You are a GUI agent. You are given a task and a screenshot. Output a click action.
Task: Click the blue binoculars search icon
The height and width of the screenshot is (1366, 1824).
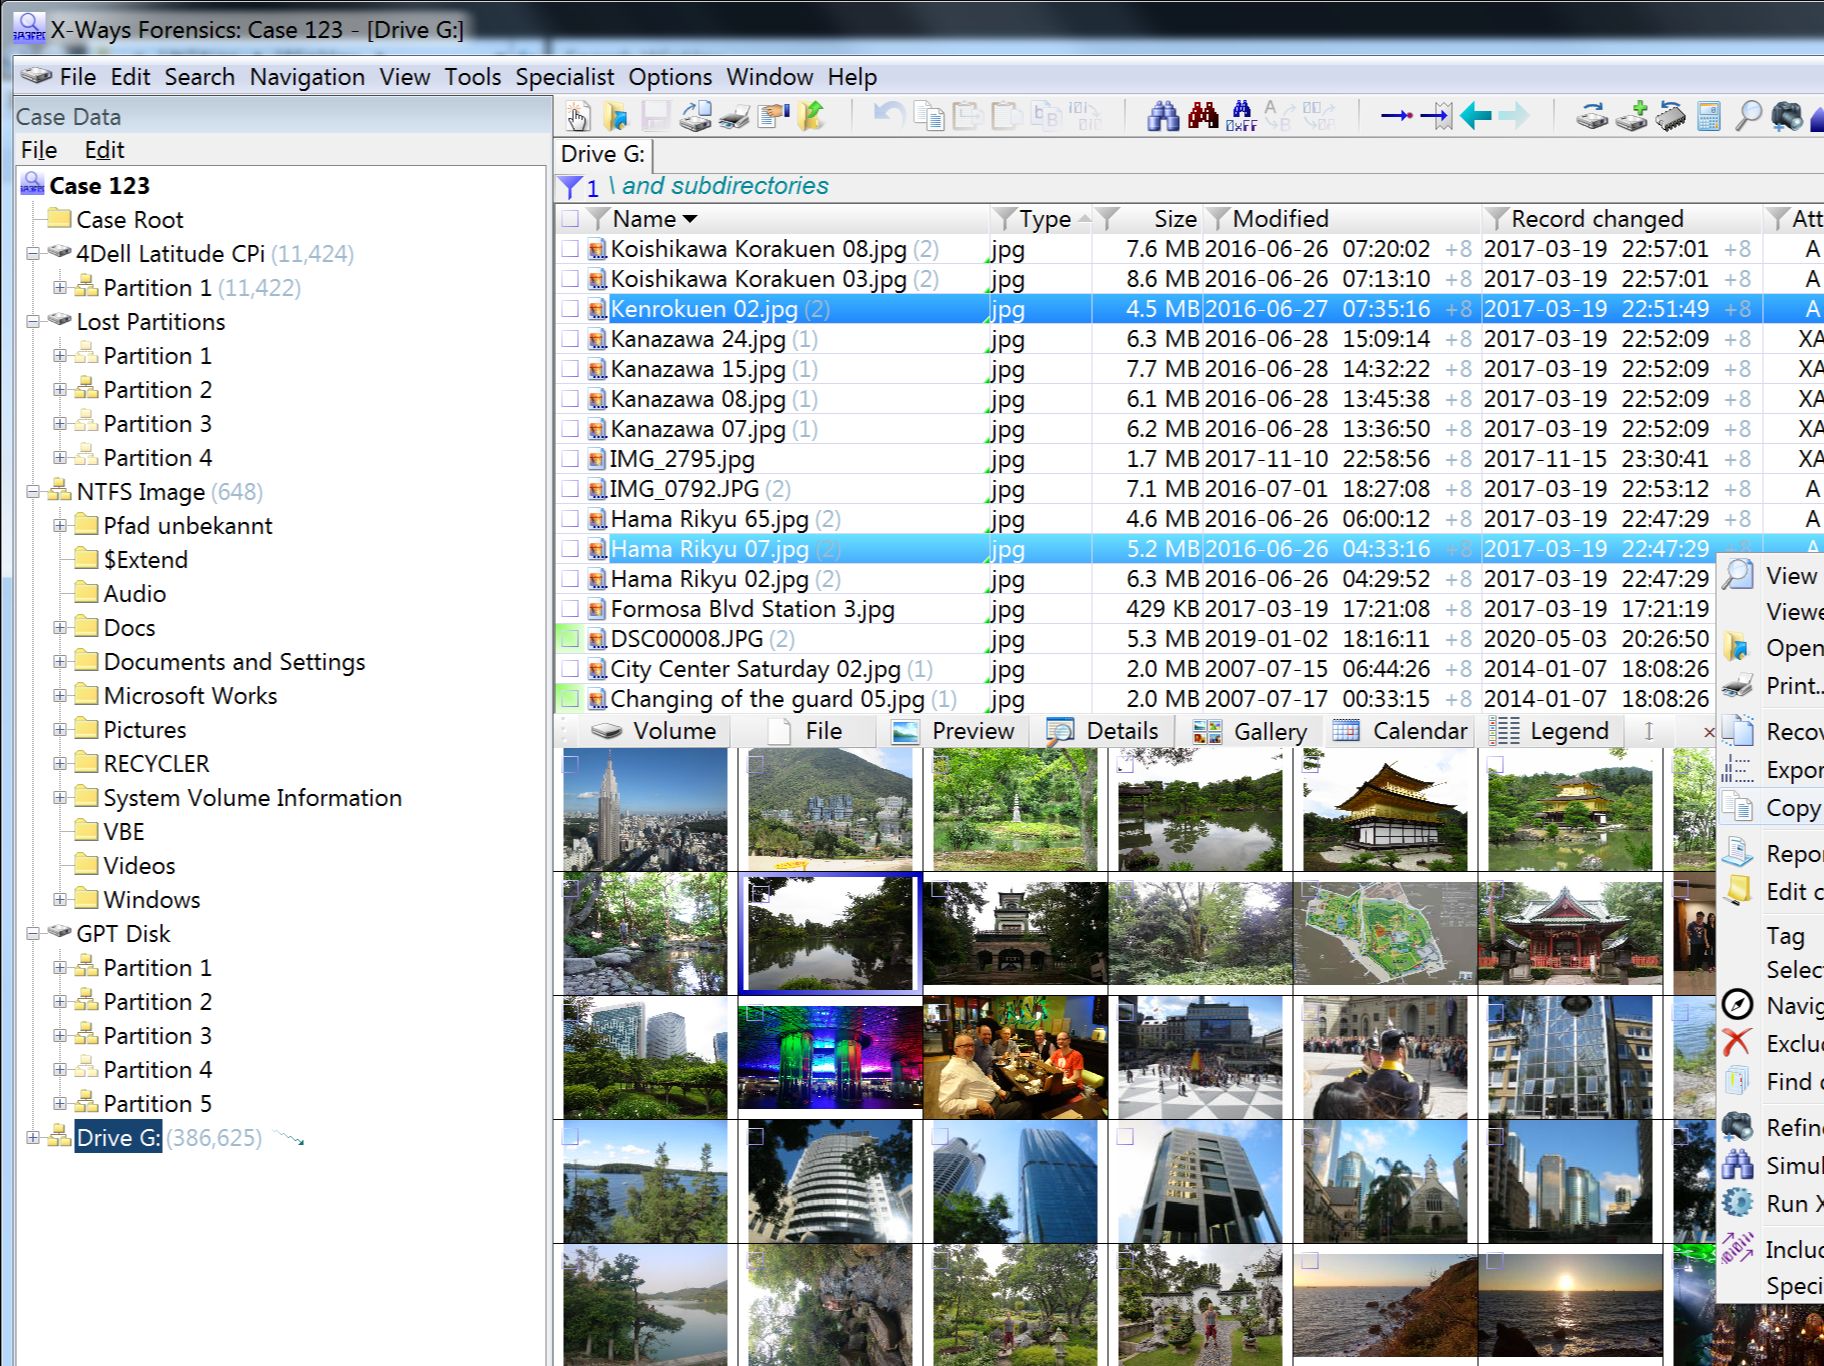coord(1163,116)
